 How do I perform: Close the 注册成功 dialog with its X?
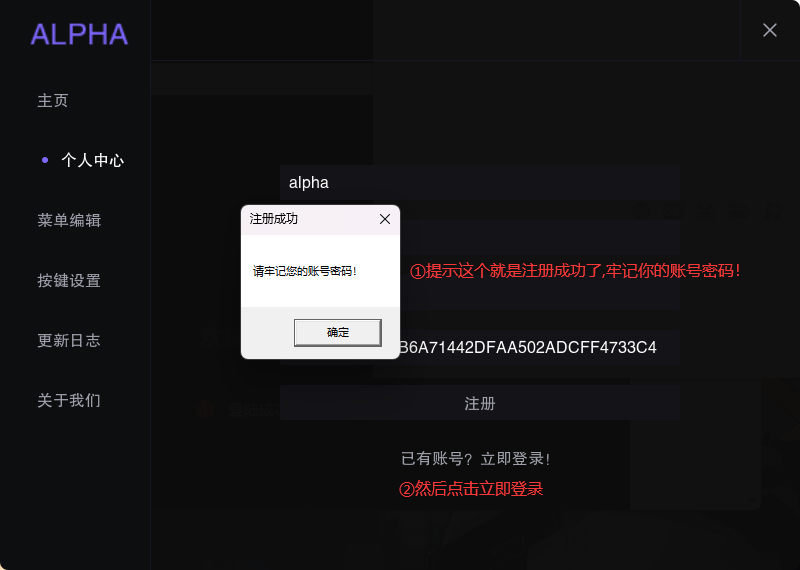[x=385, y=219]
